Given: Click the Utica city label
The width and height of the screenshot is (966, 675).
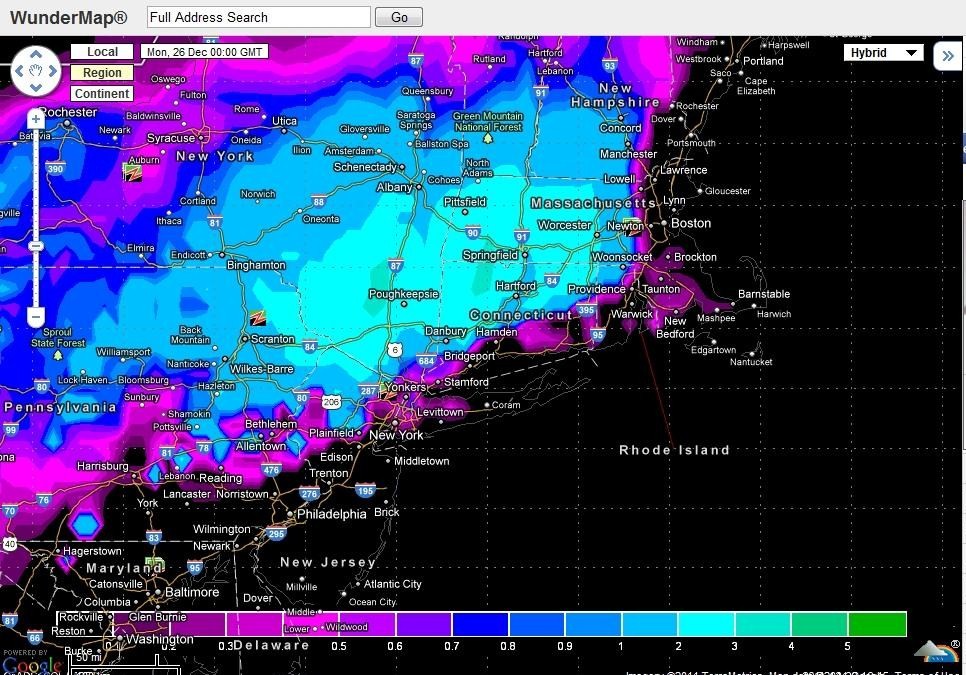Looking at the screenshot, I should 285,121.
